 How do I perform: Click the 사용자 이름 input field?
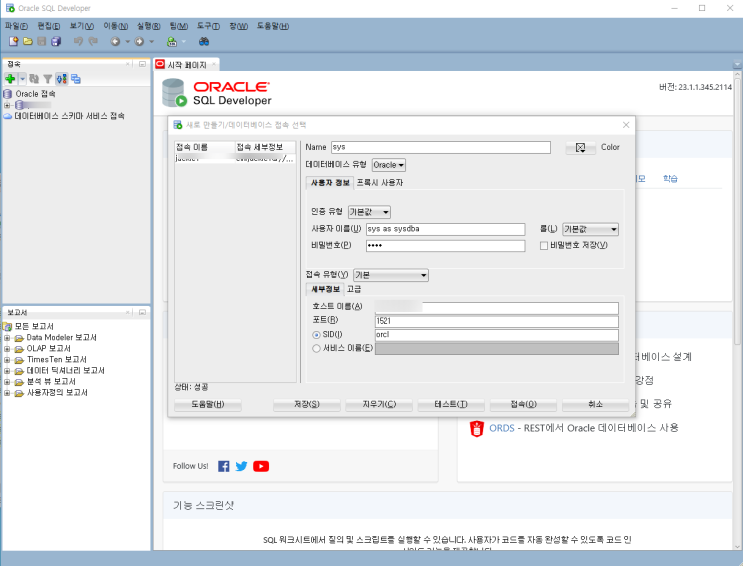(x=445, y=229)
